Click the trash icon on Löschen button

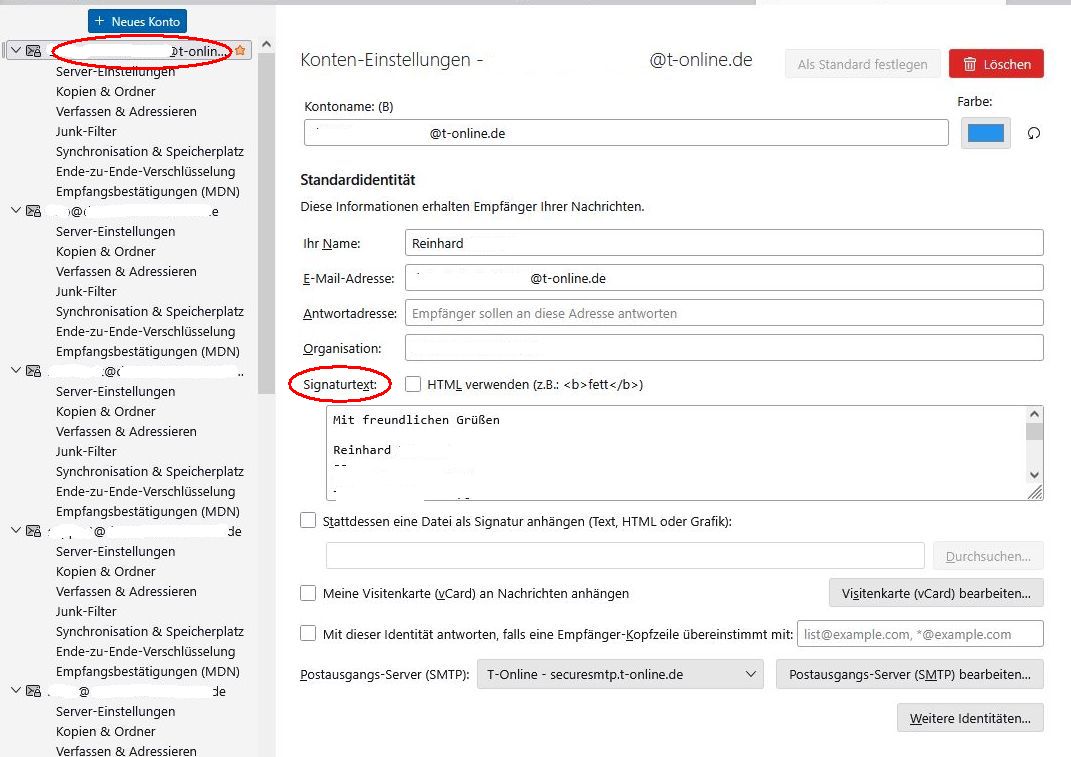tap(970, 64)
